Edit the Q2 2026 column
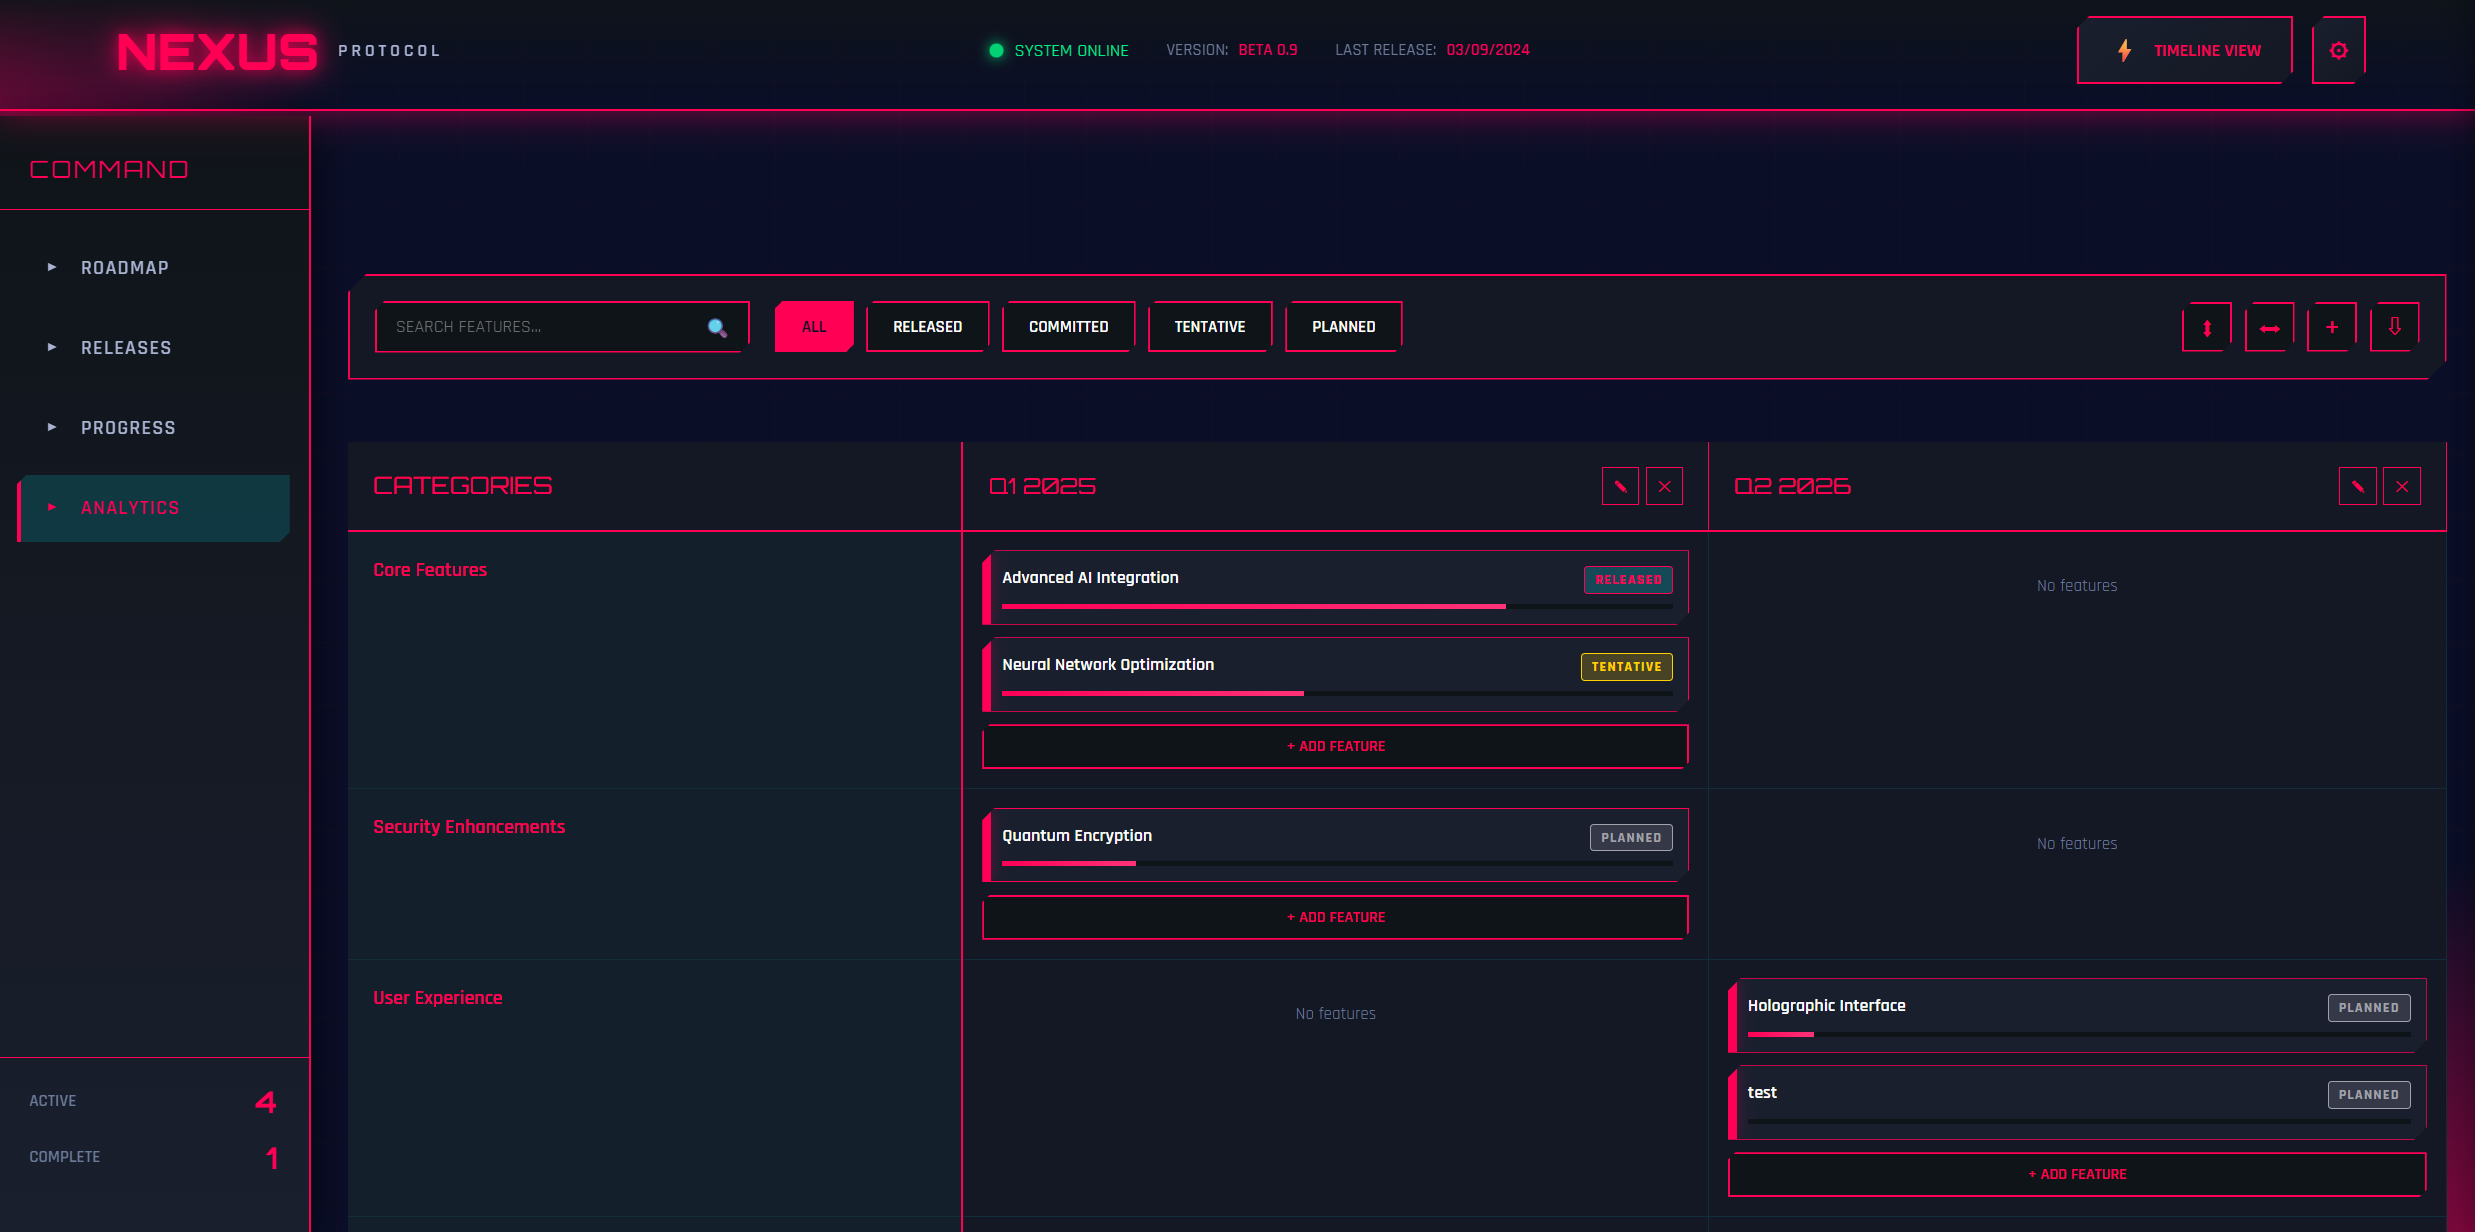Viewport: 2475px width, 1232px height. [2357, 486]
